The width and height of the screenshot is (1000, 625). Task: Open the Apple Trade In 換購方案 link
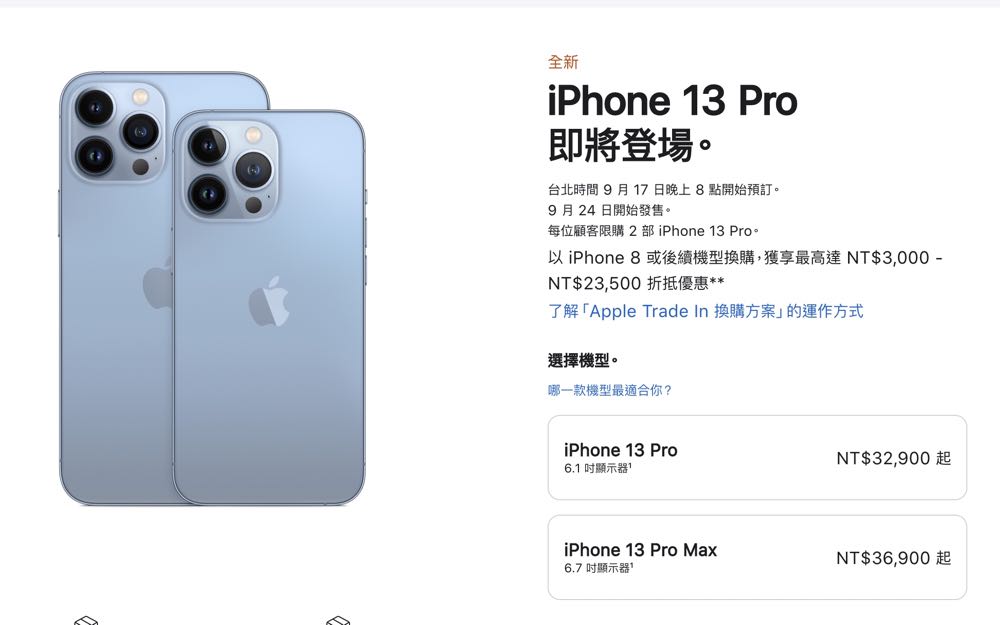tap(705, 311)
